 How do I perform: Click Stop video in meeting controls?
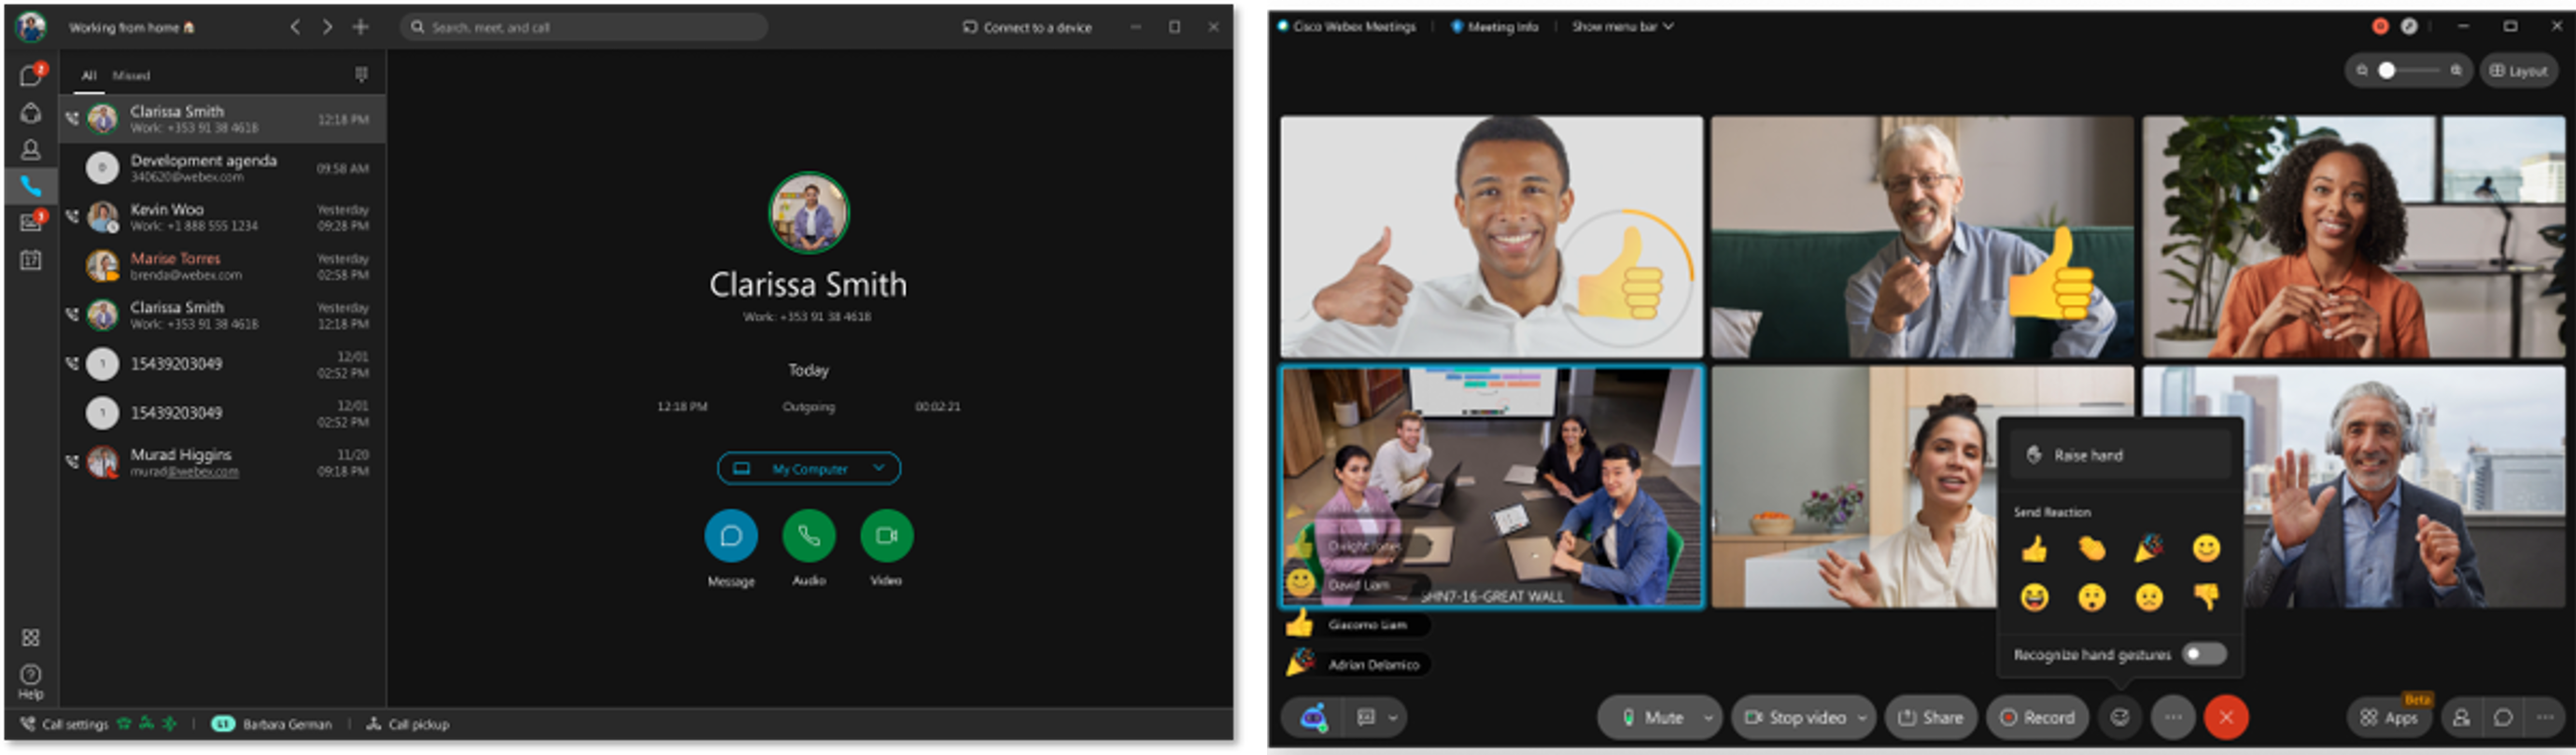coord(1796,717)
